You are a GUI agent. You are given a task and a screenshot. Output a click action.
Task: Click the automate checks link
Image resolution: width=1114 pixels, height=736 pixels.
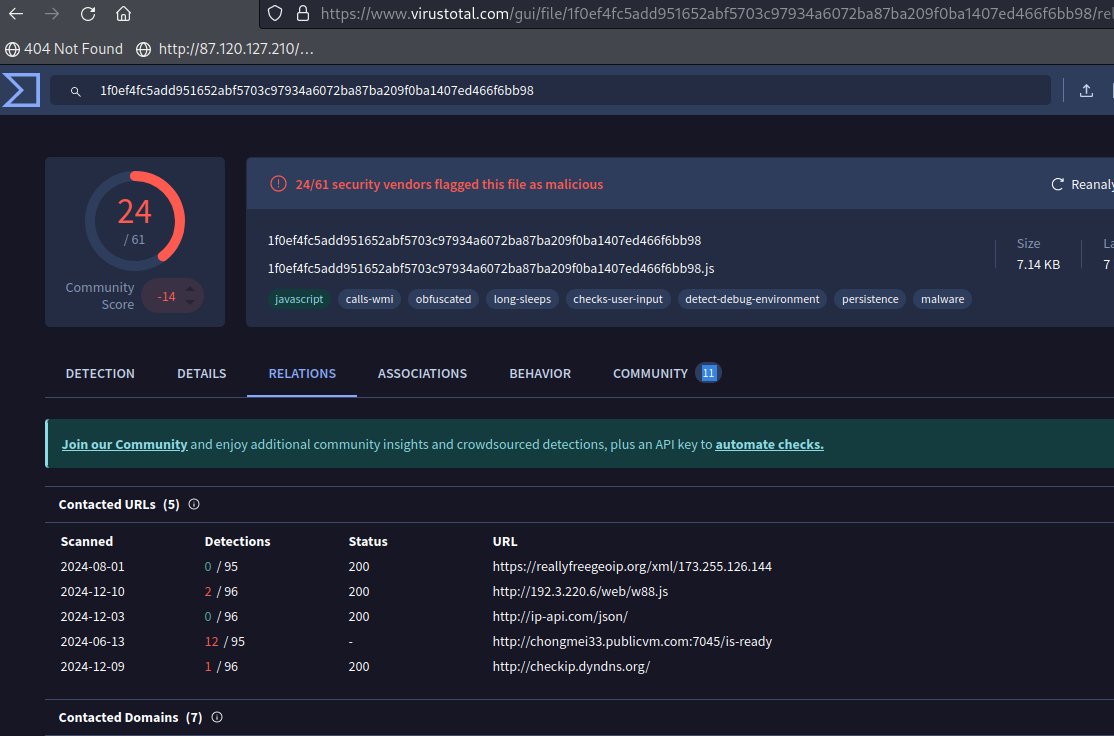click(769, 445)
